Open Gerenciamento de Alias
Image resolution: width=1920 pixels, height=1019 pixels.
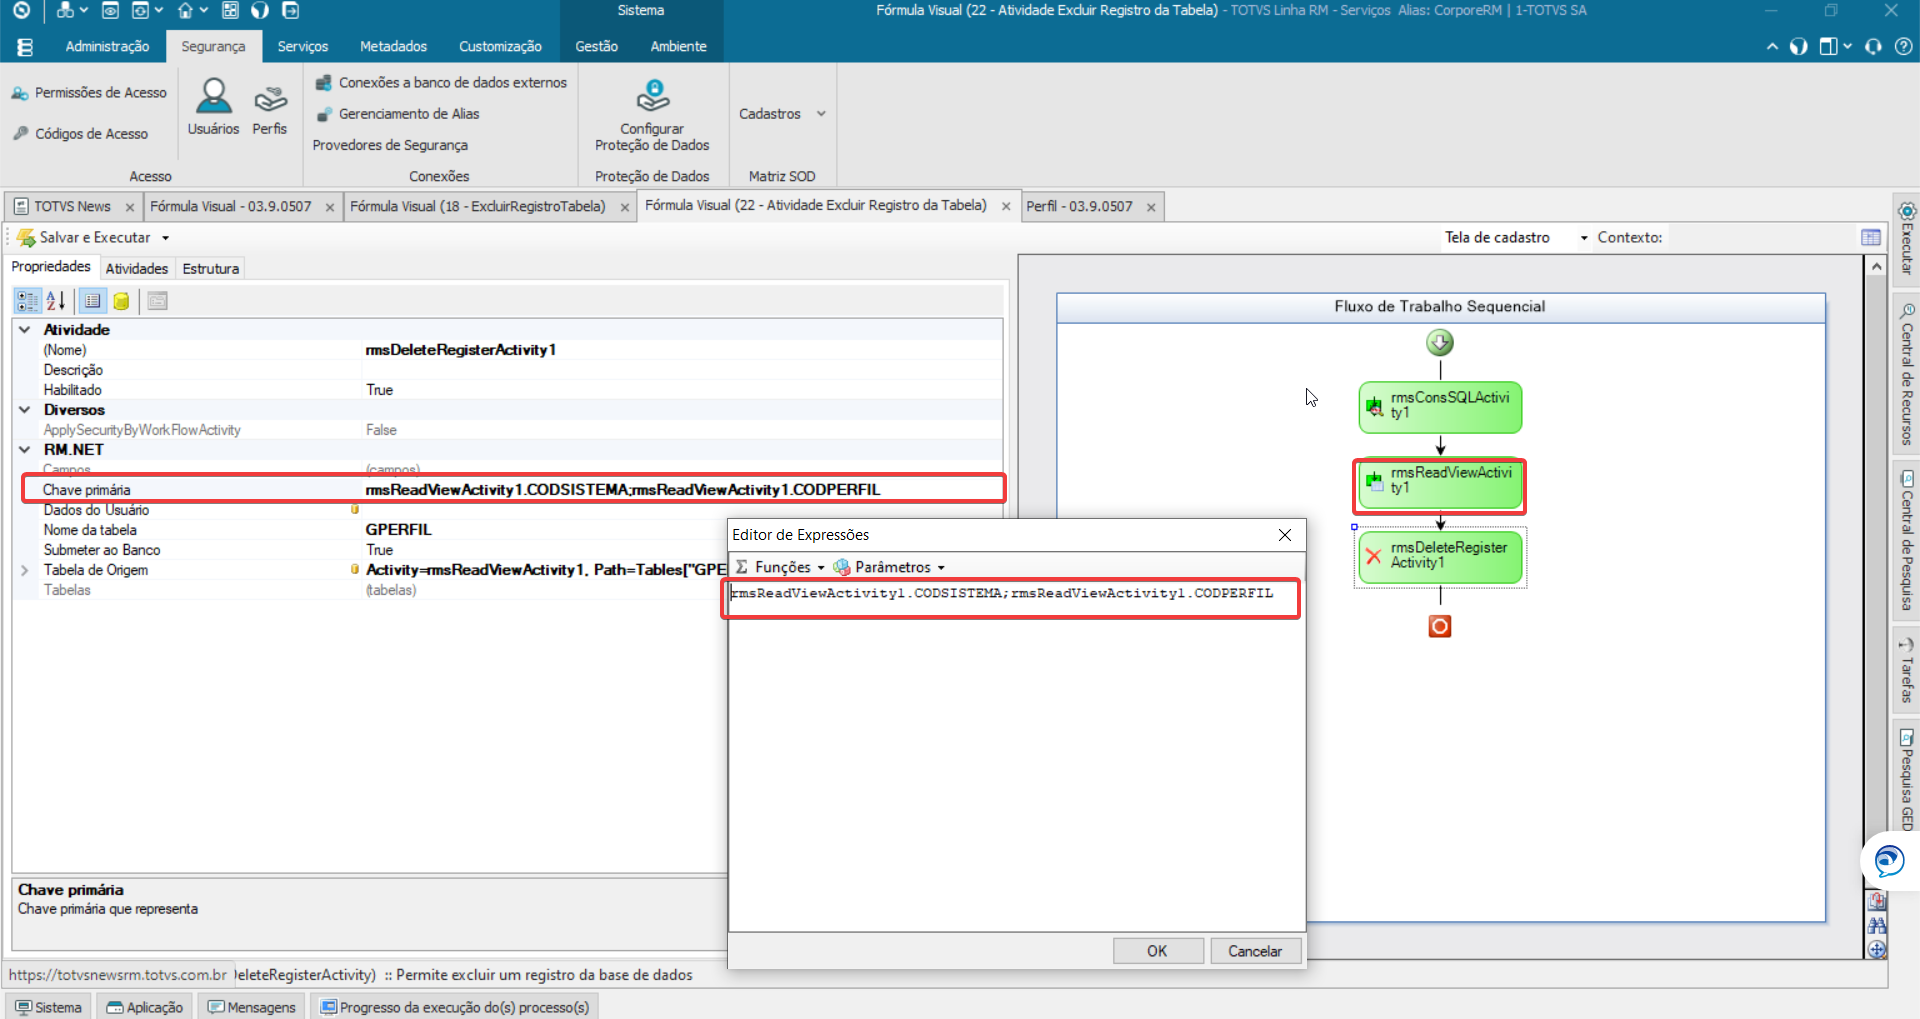398,114
